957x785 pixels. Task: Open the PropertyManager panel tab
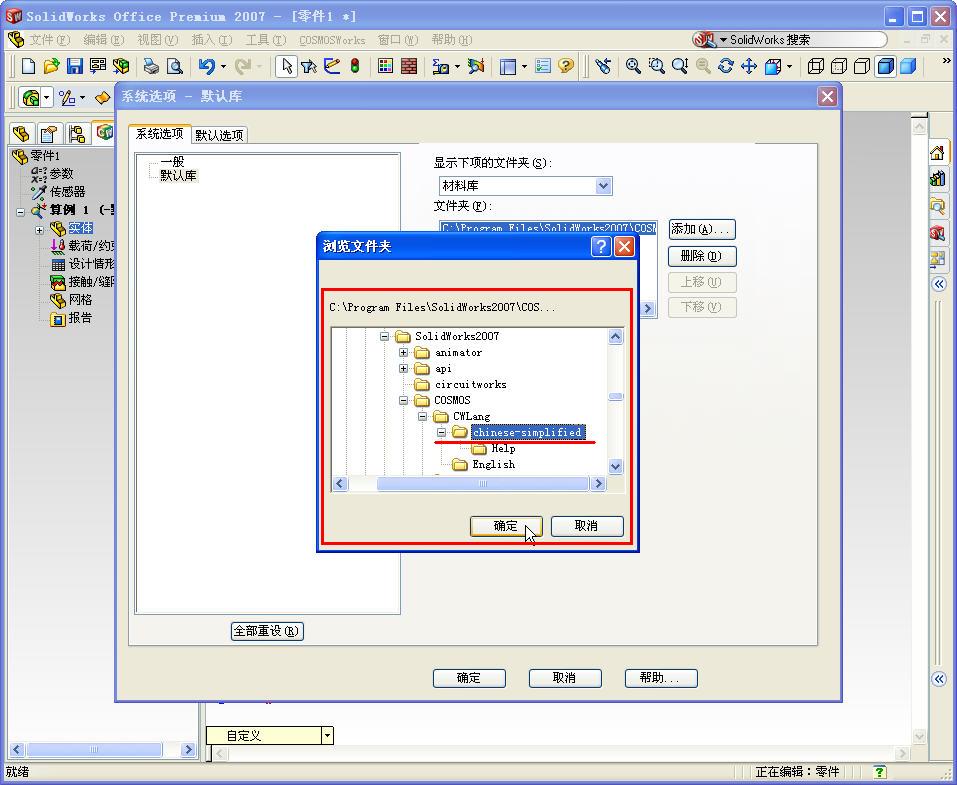click(49, 133)
